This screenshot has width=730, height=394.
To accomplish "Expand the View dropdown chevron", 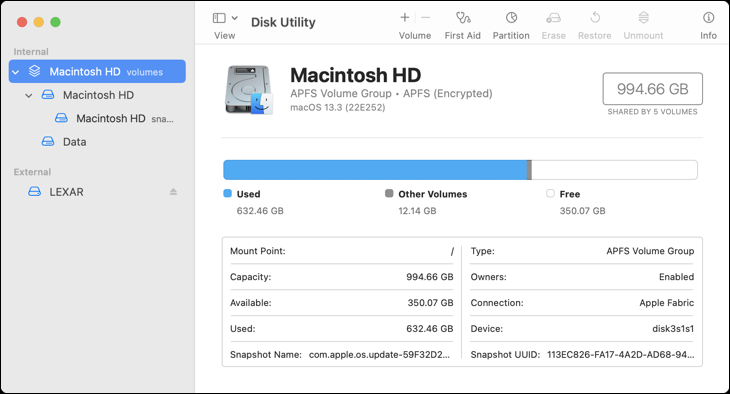I will click(235, 18).
